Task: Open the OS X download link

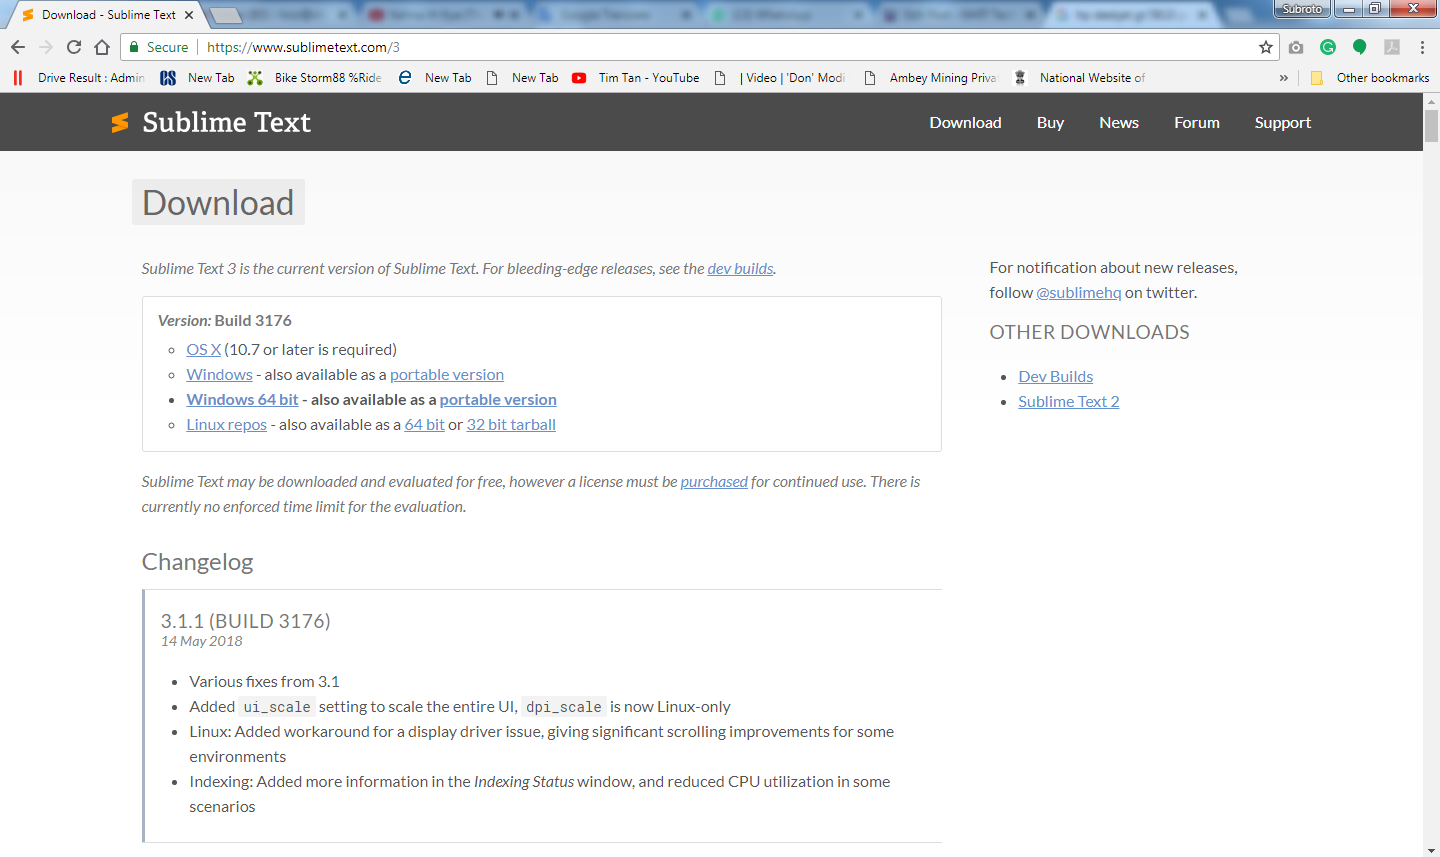Action: click(x=203, y=349)
